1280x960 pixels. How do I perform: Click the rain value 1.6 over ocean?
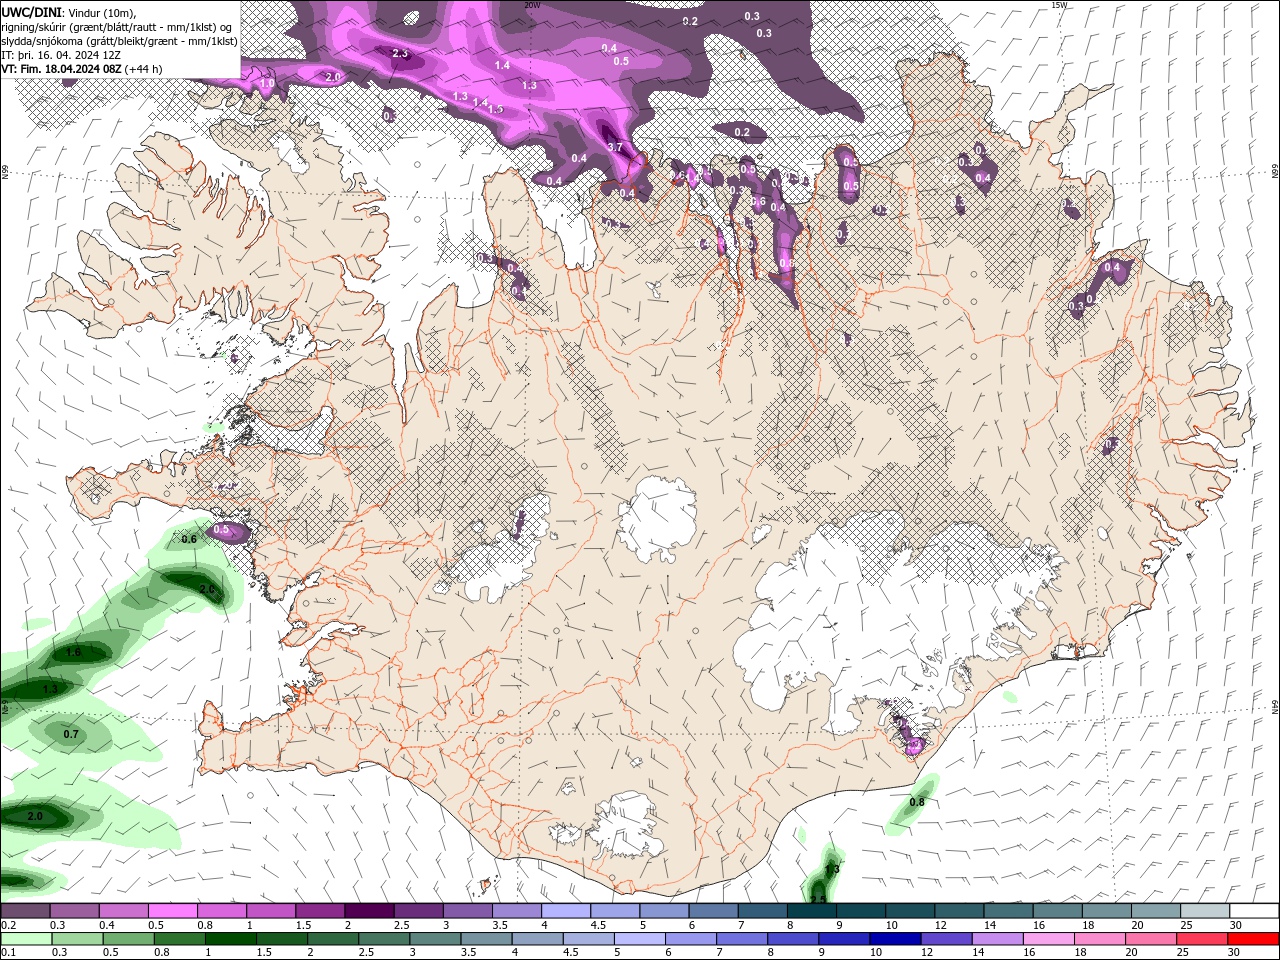coord(73,652)
